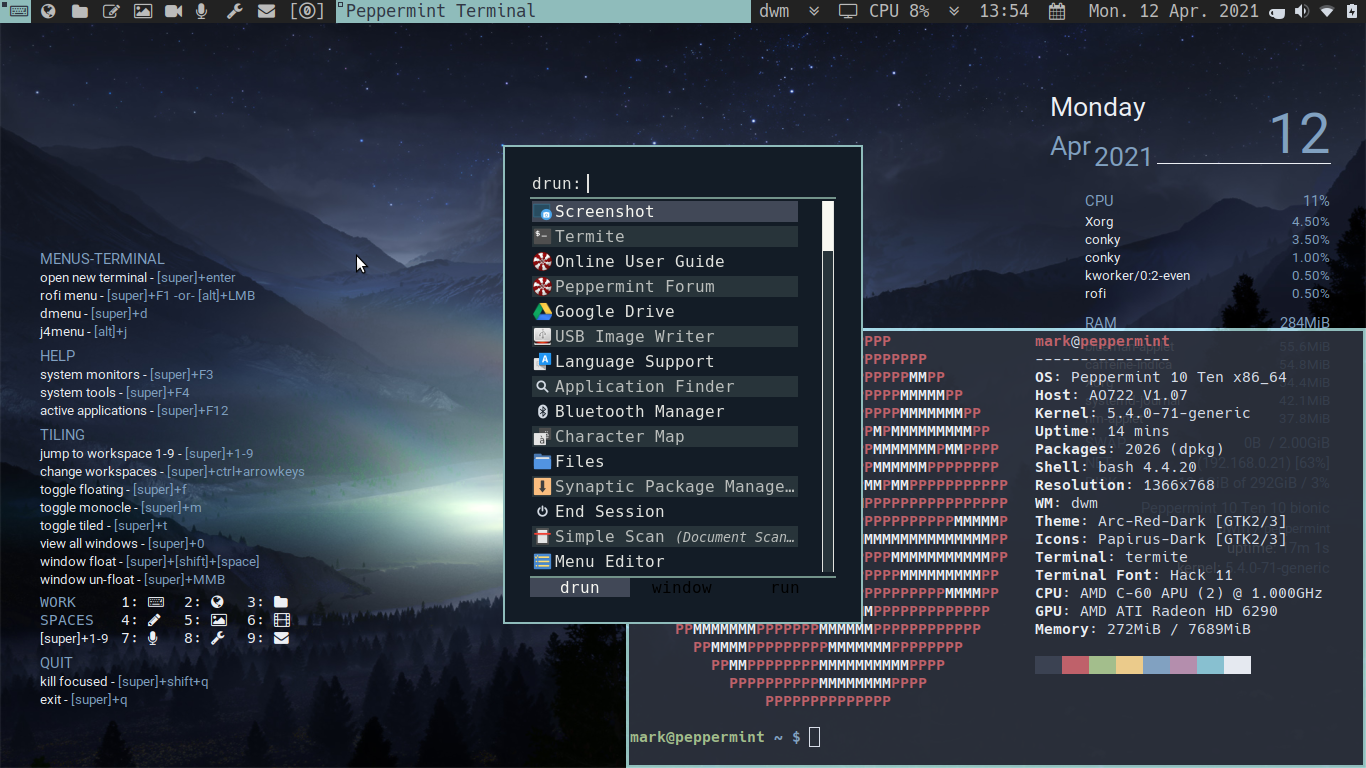The image size is (1366, 768).
Task: Click the 13:54 clock in the bar
Action: 1004,11
